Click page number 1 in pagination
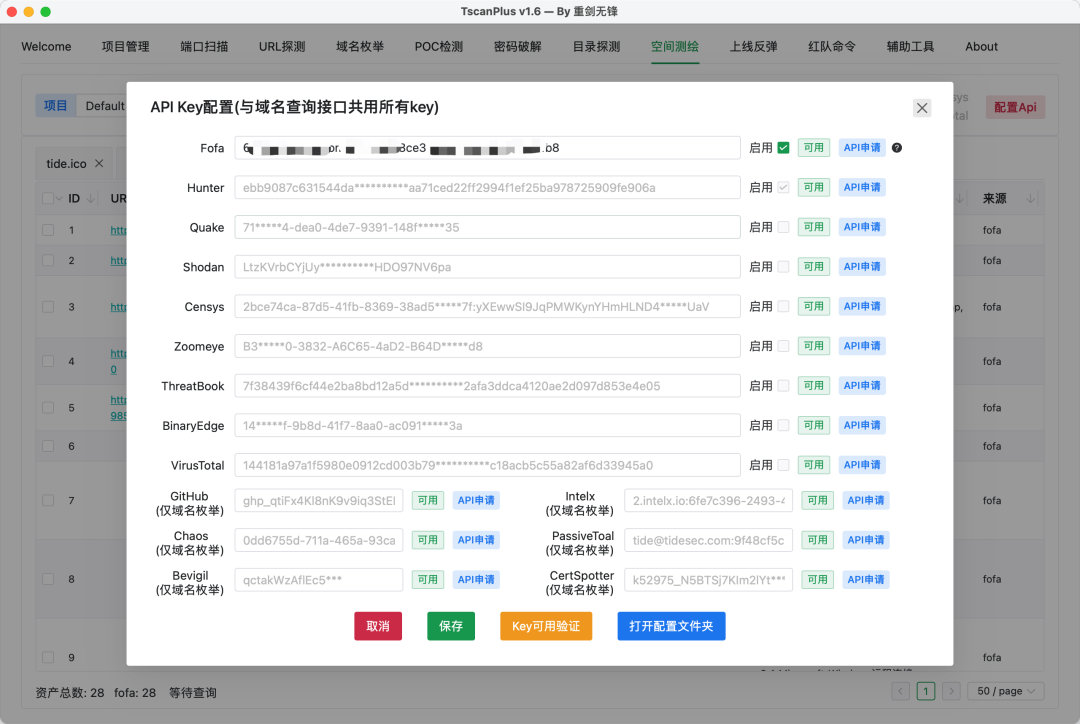Viewport: 1080px width, 724px height. pyautogui.click(x=926, y=691)
